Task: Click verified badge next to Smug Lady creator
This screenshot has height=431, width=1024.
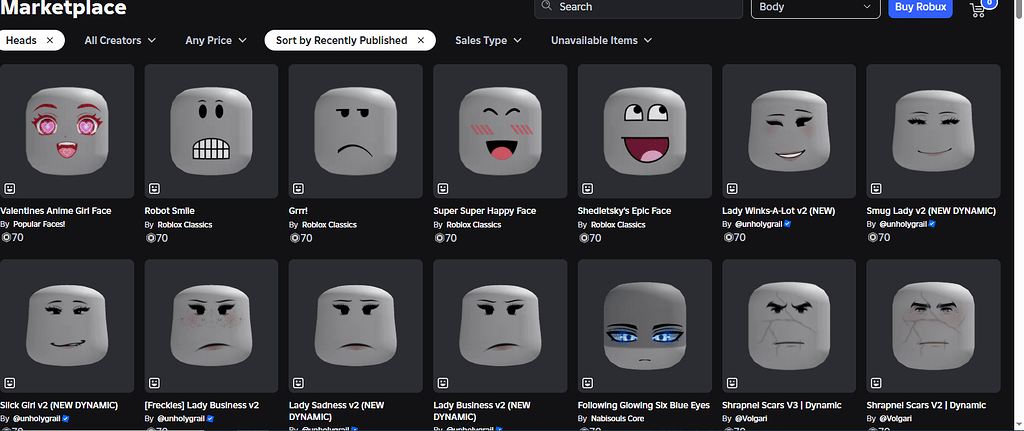Action: click(x=932, y=224)
